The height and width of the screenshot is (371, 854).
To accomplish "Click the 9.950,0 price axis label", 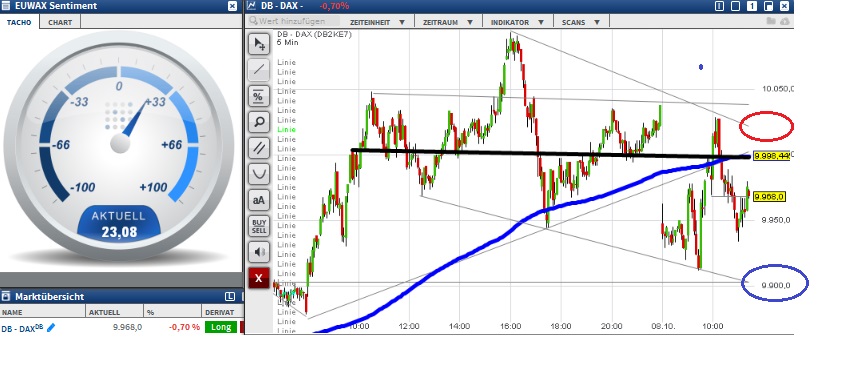I will click(x=777, y=220).
